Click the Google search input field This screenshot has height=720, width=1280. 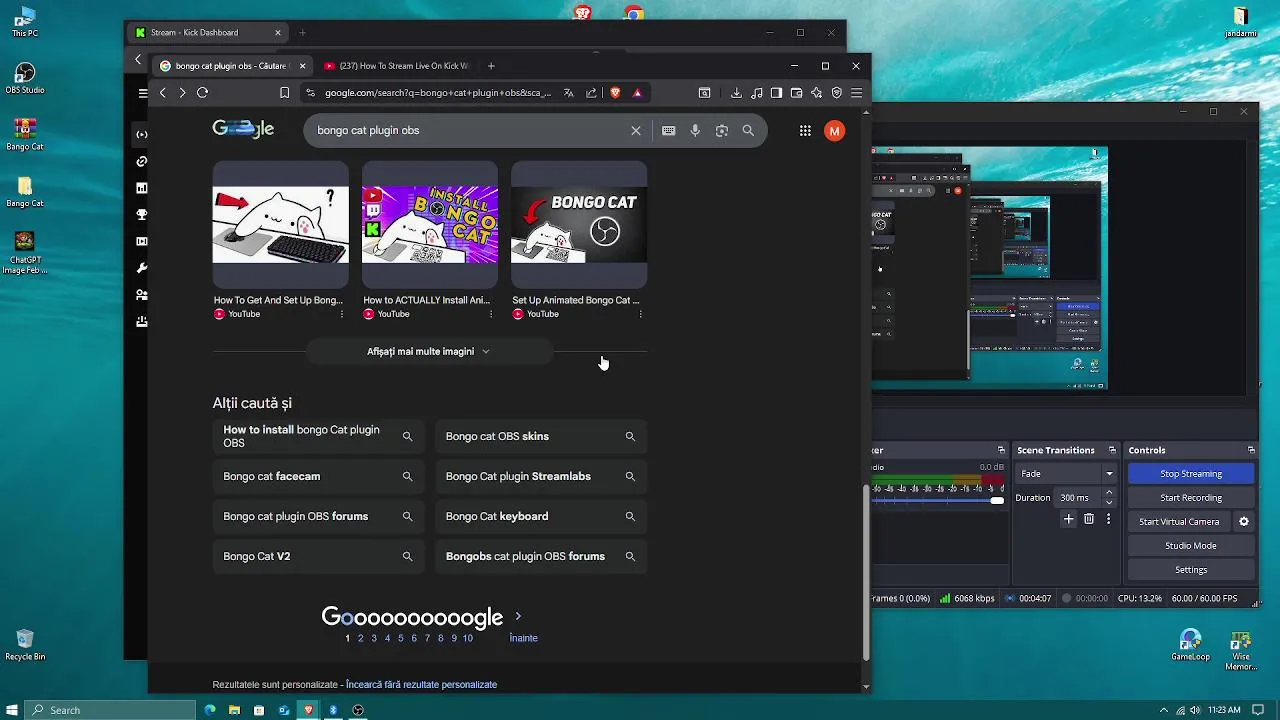(x=468, y=130)
